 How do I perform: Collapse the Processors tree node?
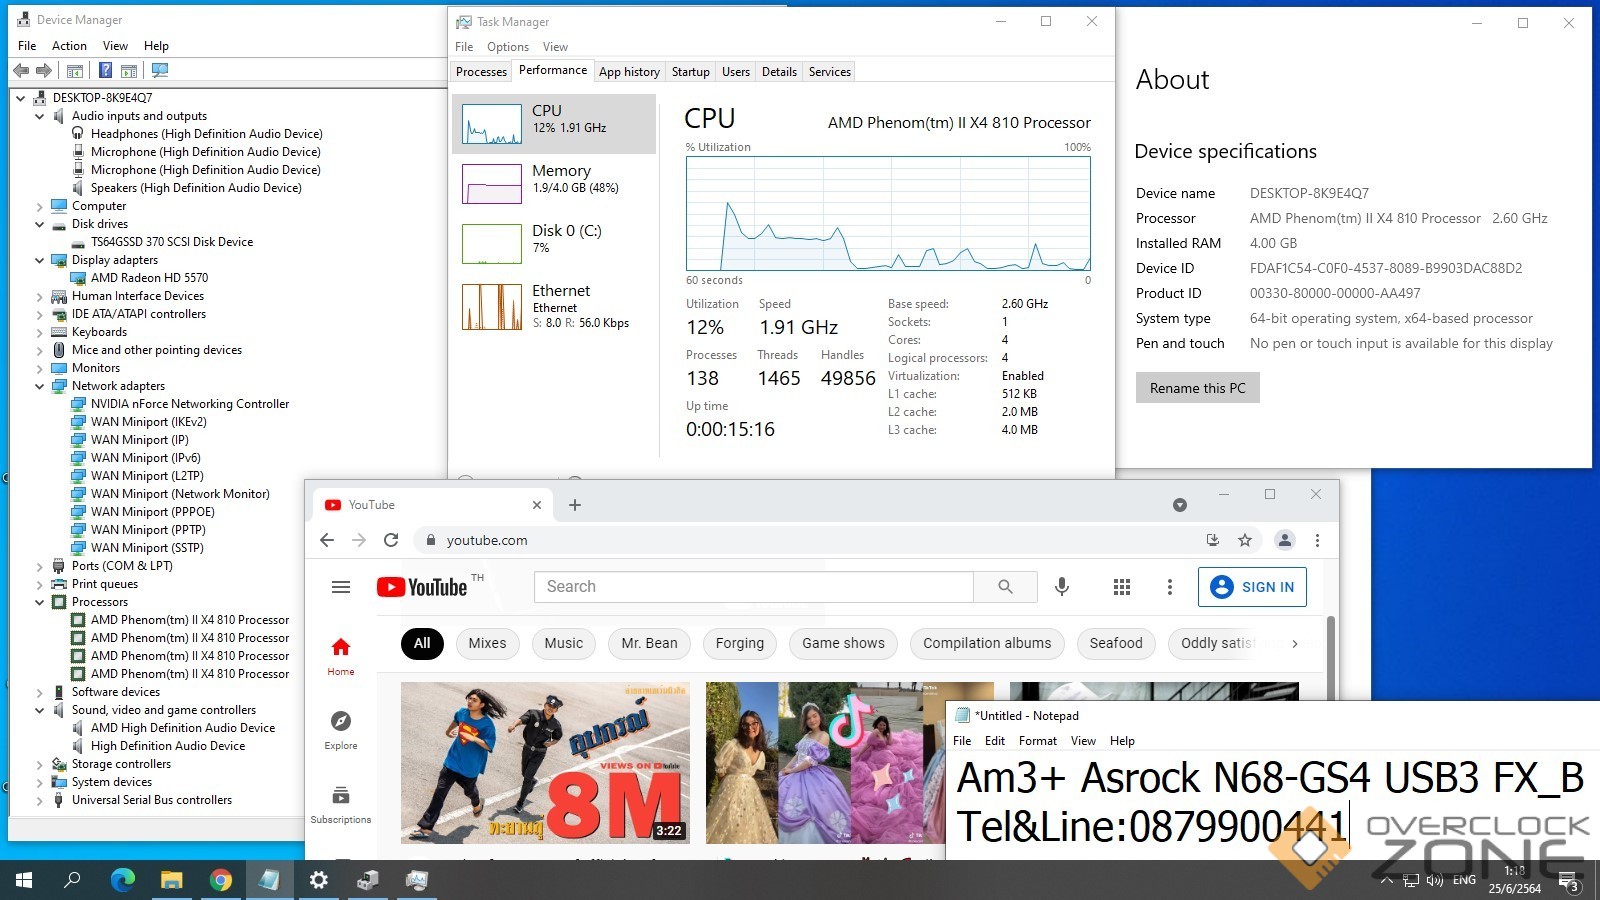(40, 602)
